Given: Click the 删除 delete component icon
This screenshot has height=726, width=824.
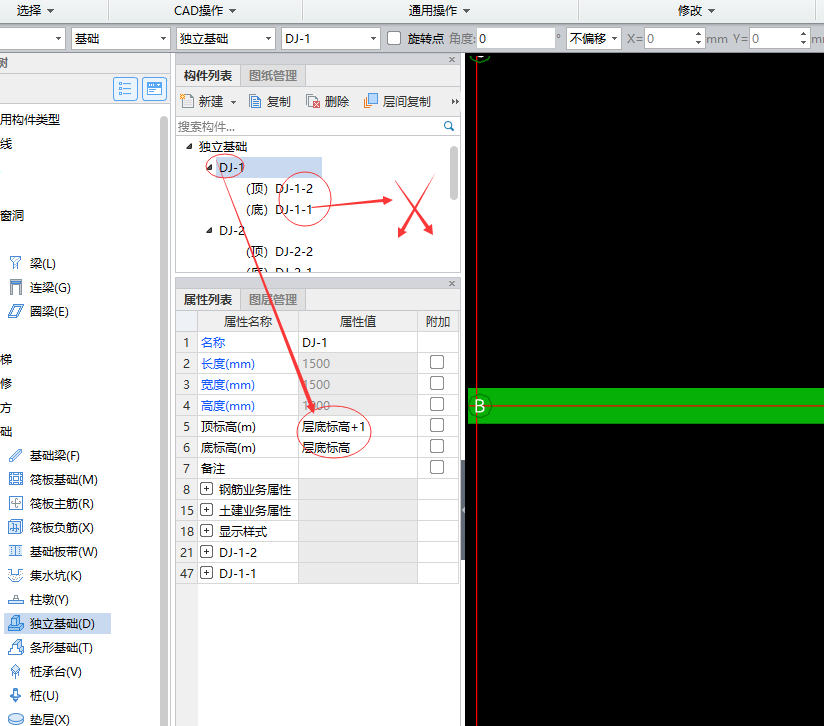Looking at the screenshot, I should [313, 101].
